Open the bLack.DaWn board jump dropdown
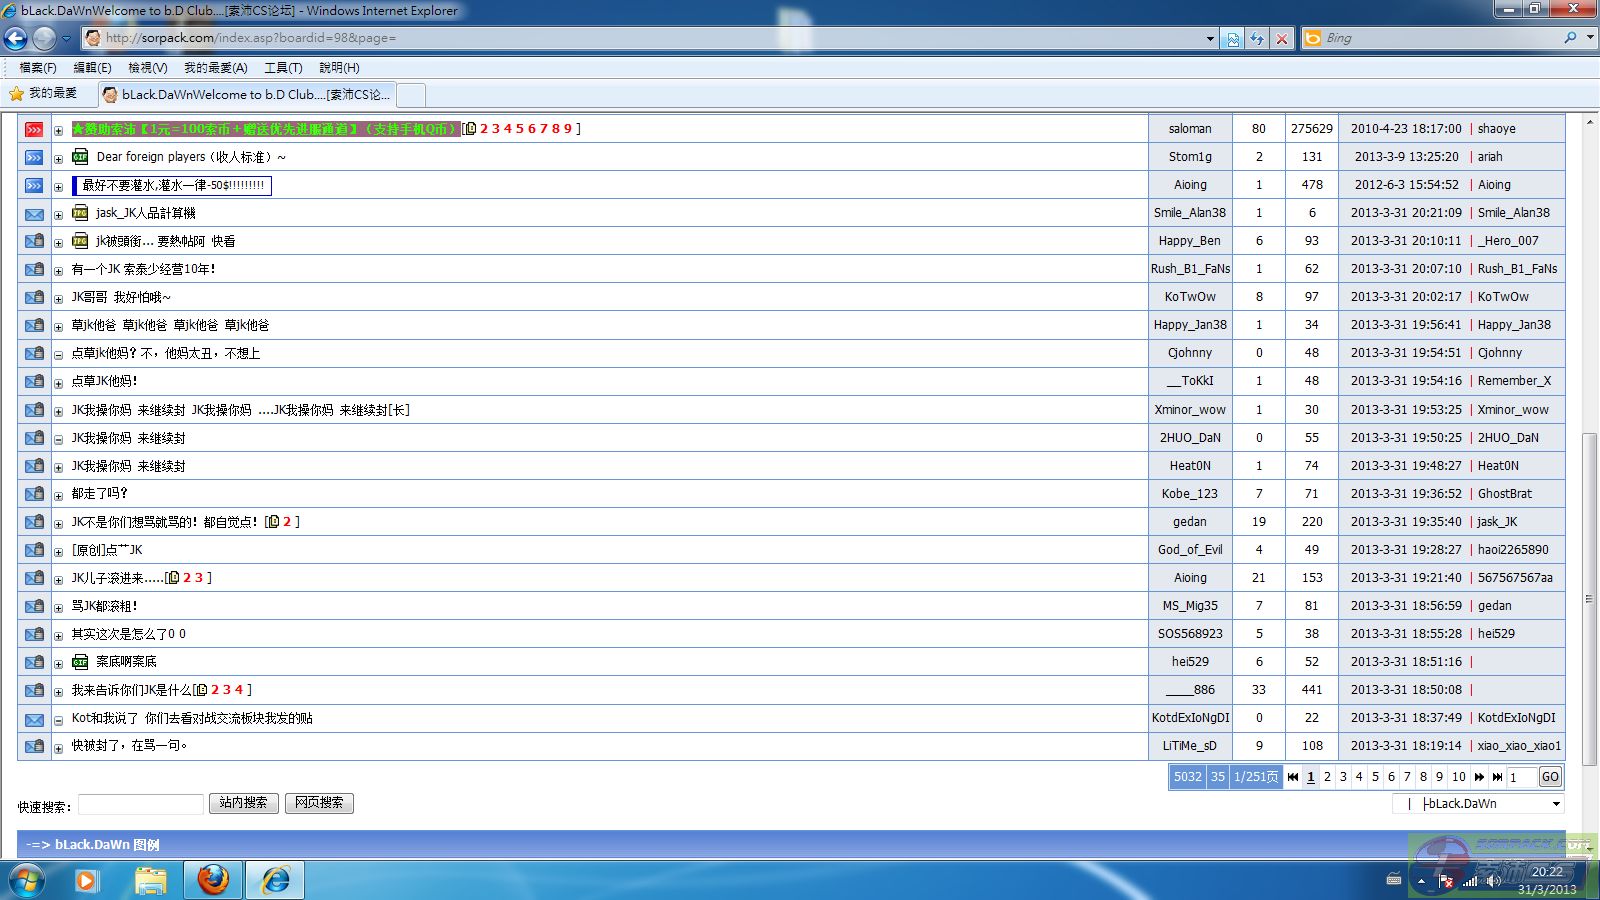 [1556, 804]
